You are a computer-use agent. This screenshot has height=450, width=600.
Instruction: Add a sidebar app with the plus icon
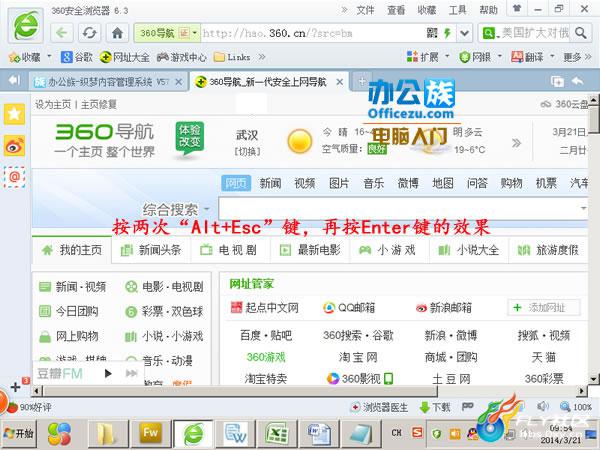tap(15, 387)
